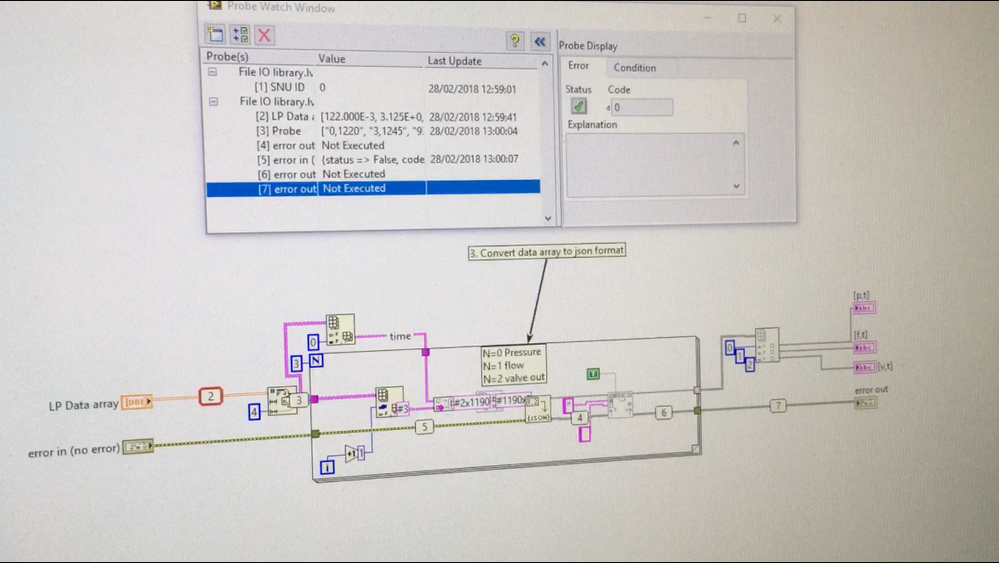
Task: Switch to the Error tab
Action: [578, 66]
